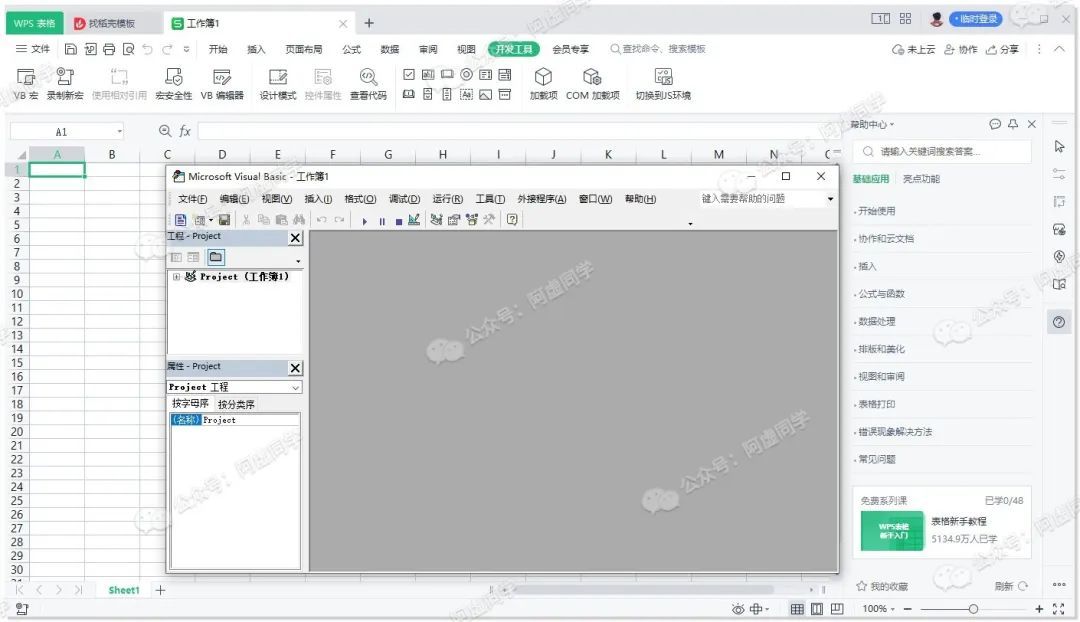Collapse the WPS ribbon with chevron
This screenshot has height=622, width=1080.
click(1059, 49)
